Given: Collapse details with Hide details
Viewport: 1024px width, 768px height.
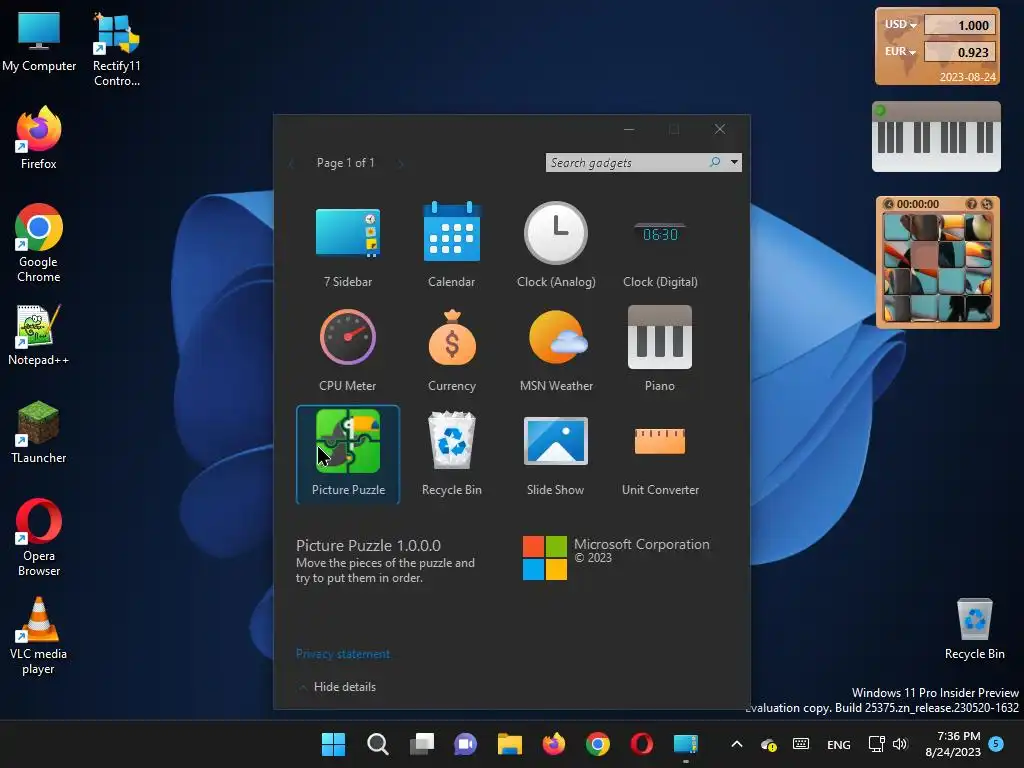Looking at the screenshot, I should [x=344, y=686].
